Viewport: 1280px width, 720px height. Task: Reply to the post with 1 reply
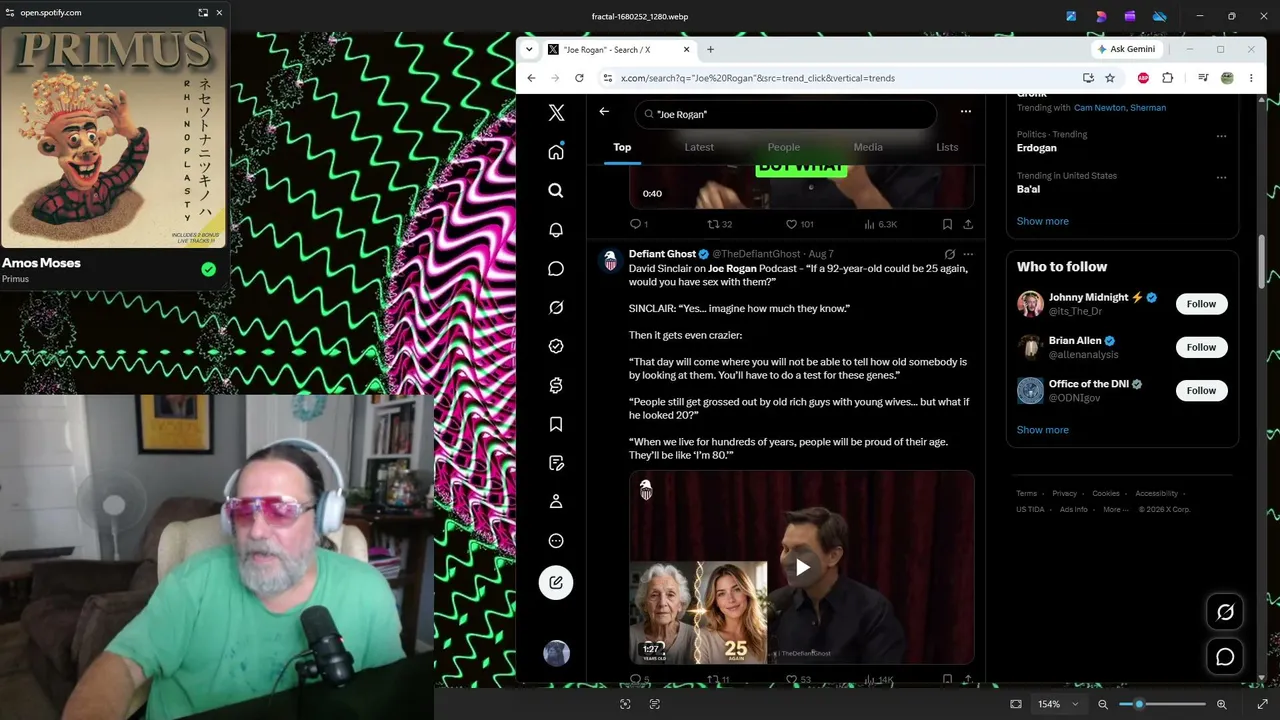coord(638,225)
